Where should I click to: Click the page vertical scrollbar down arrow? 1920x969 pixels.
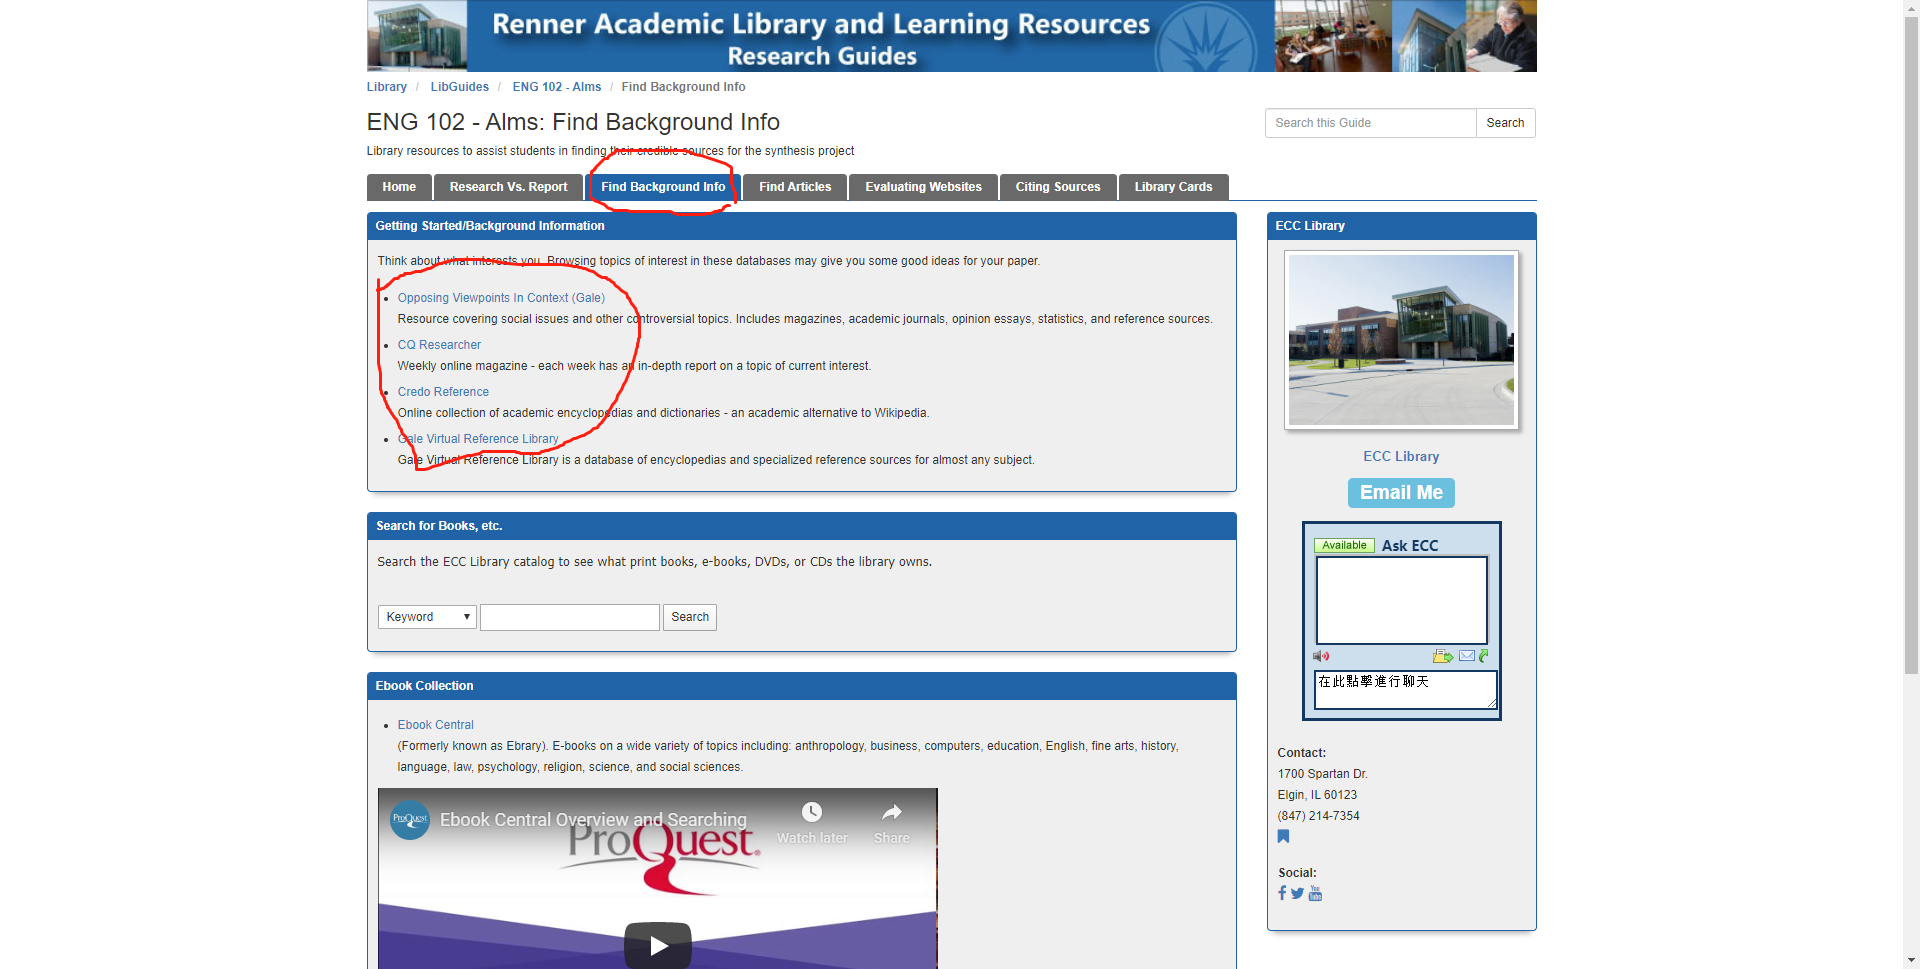click(x=1911, y=960)
